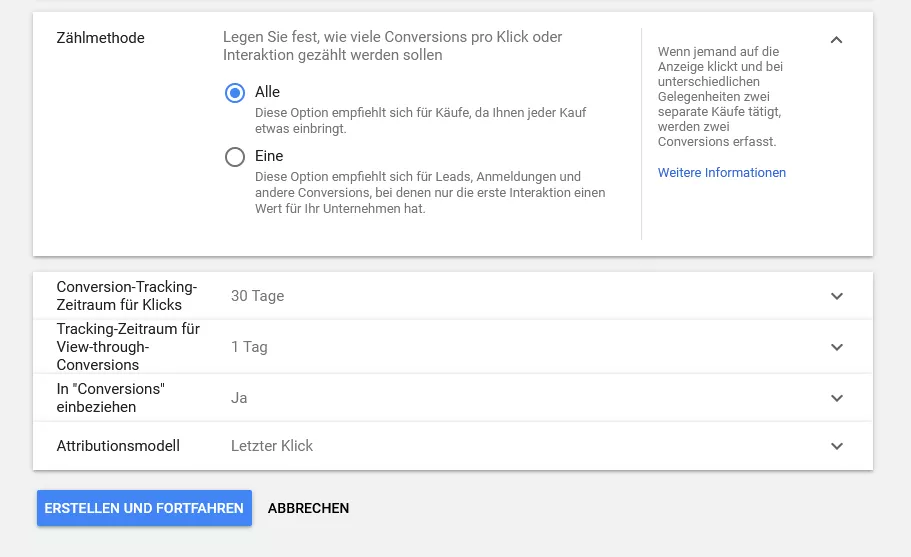Select the Alle radio button
This screenshot has height=557, width=911.
point(235,93)
